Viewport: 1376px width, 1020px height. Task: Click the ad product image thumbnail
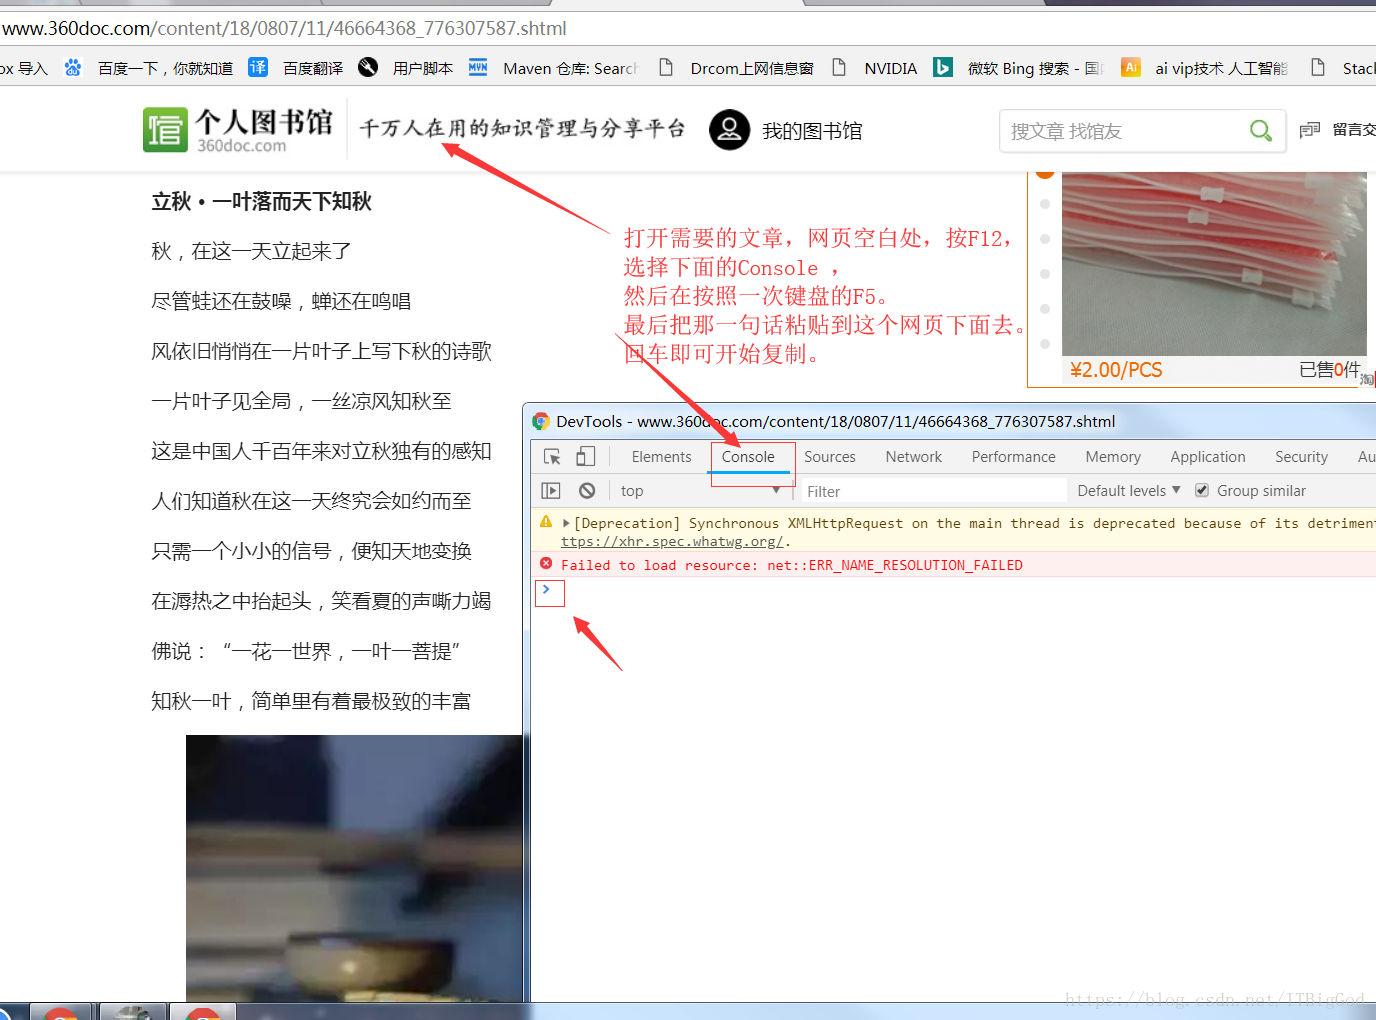[1214, 264]
